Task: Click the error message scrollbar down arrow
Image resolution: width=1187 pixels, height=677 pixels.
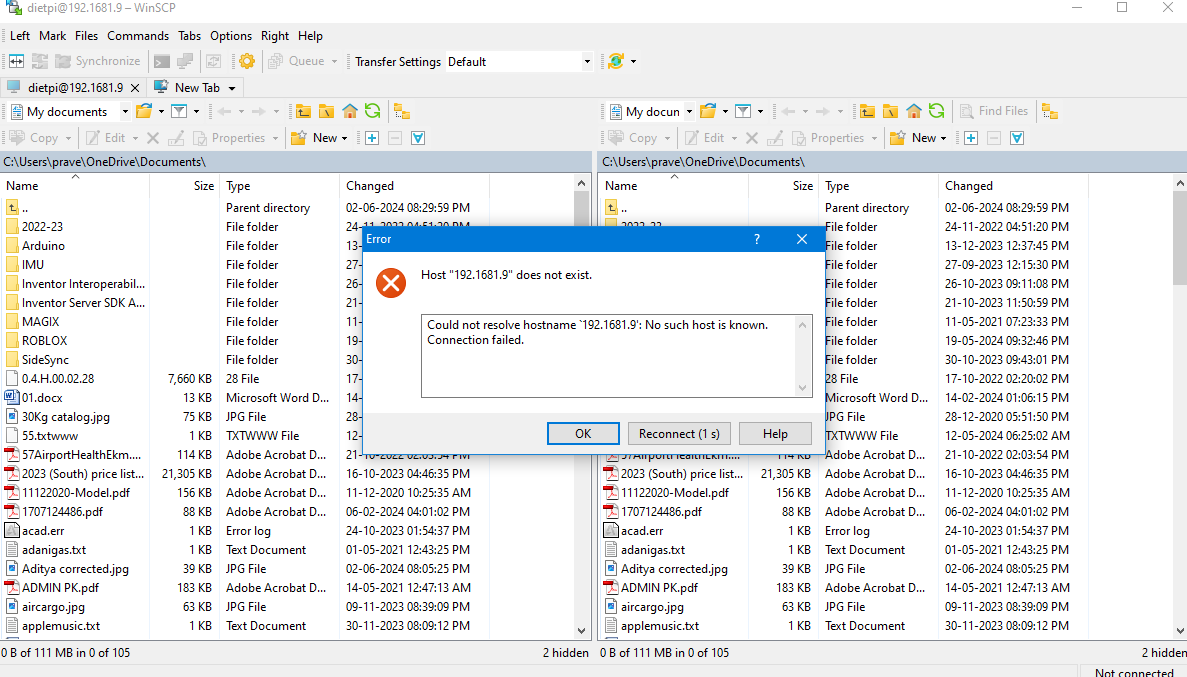Action: (802, 388)
